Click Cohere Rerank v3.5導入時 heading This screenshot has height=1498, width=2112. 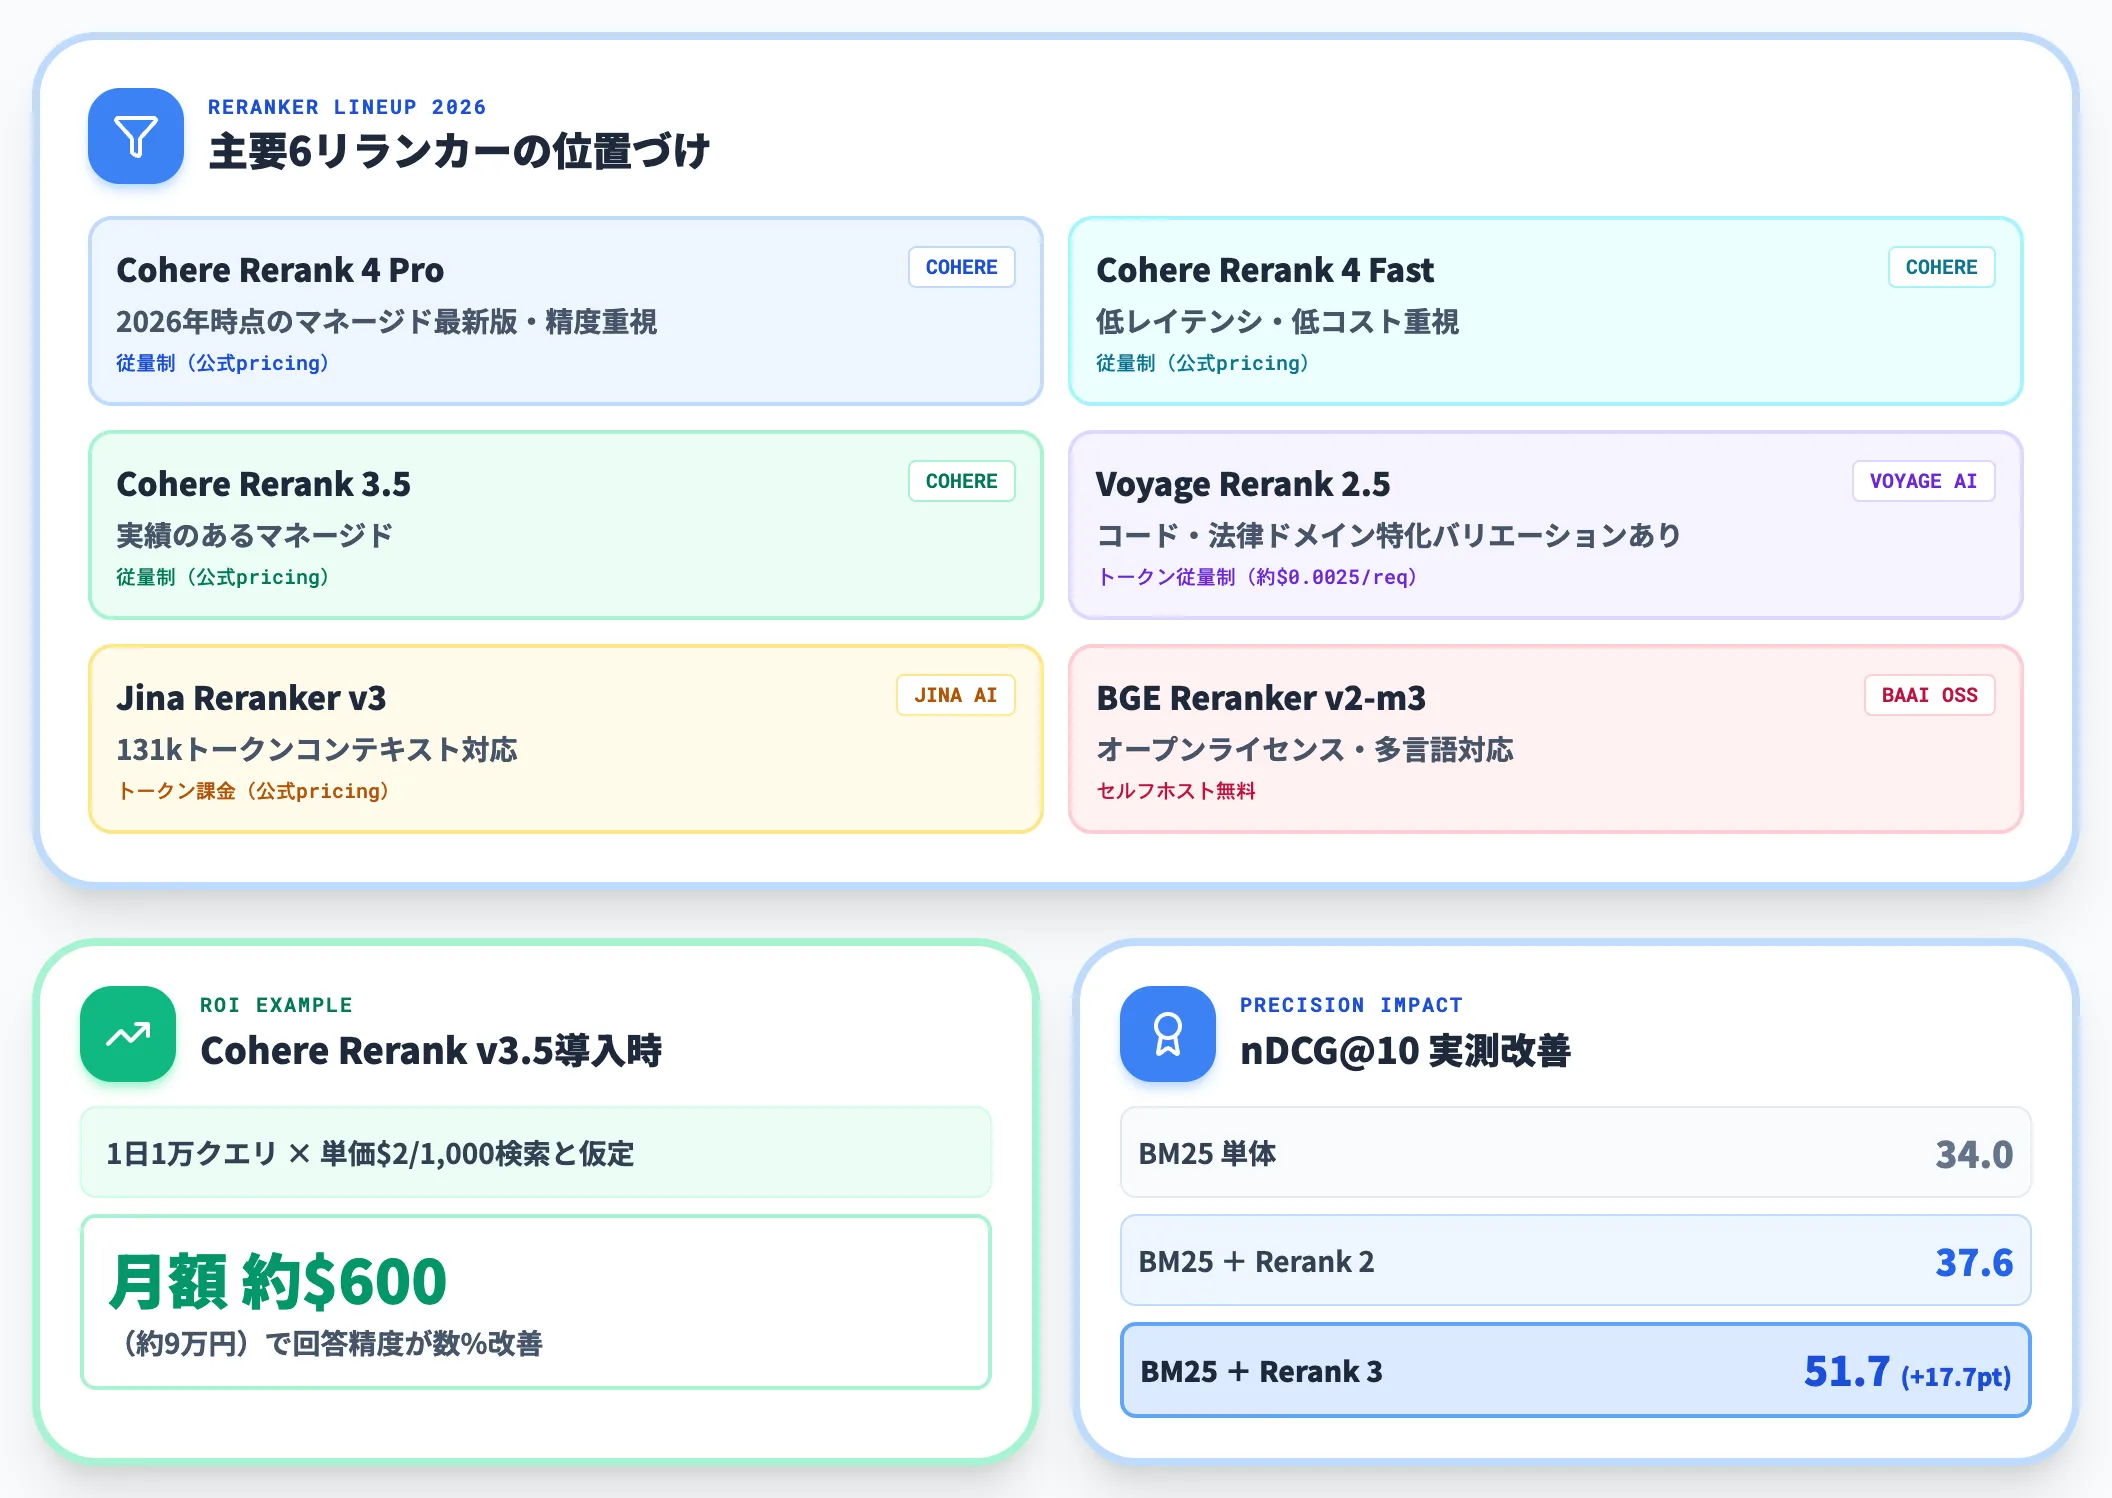[431, 1051]
